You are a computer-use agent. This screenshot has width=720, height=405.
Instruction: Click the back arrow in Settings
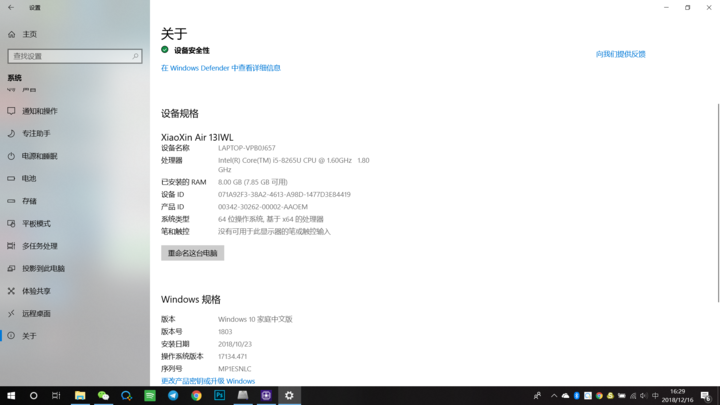11,8
